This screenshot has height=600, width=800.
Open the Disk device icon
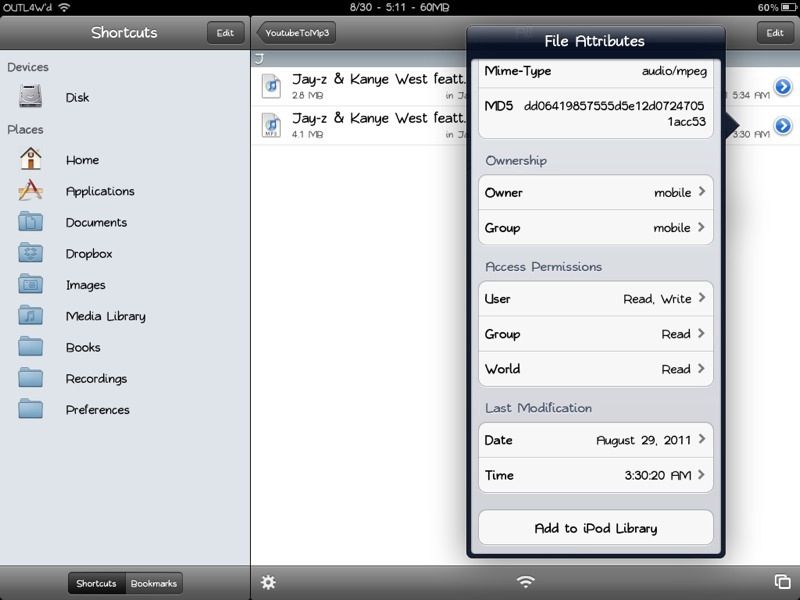tap(31, 96)
